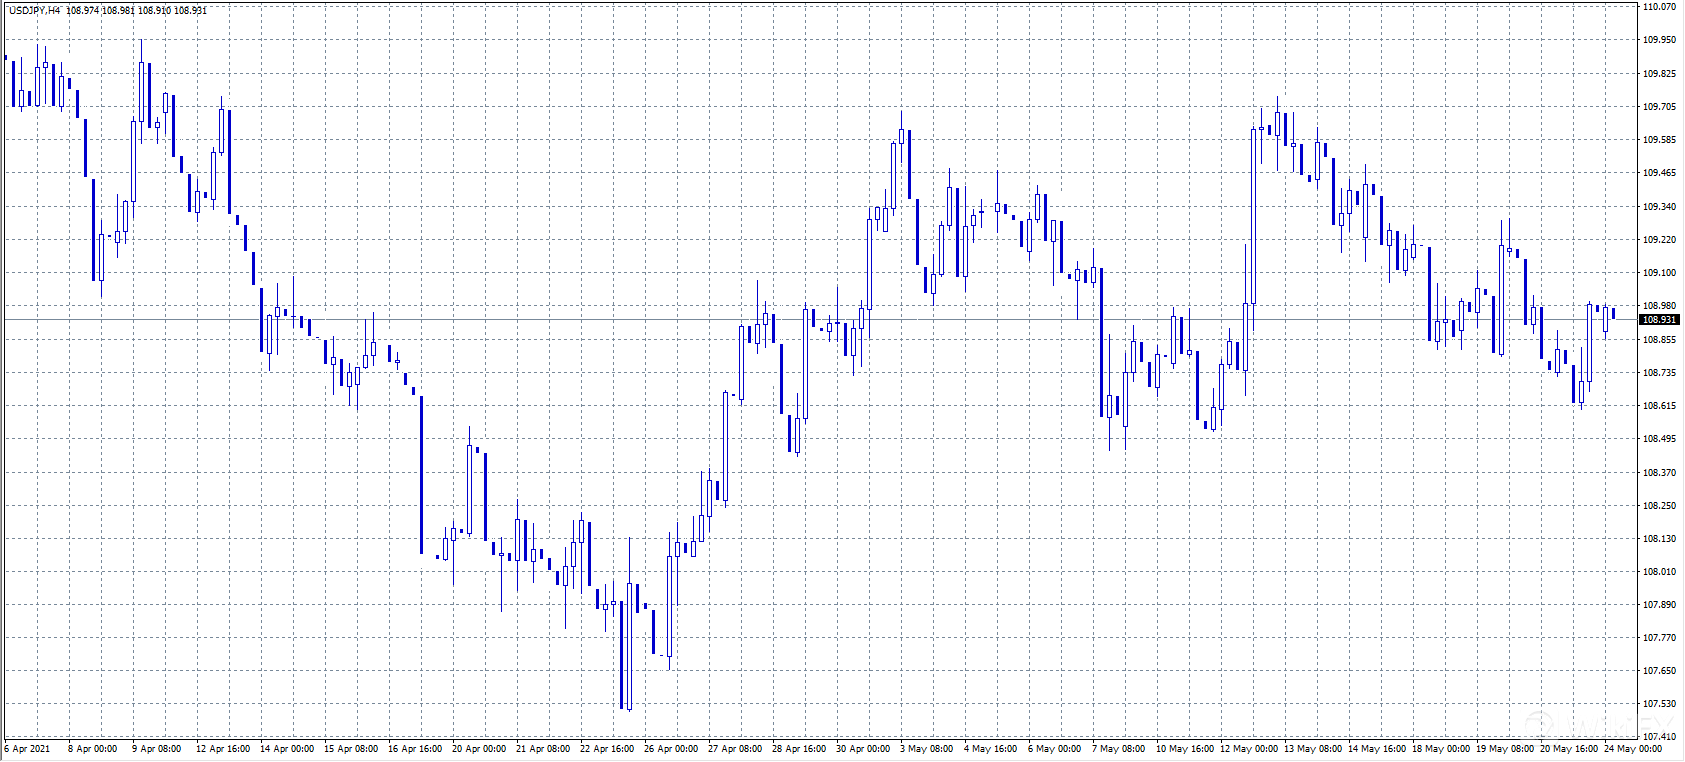Click the USDJPY,H4 chart title text
This screenshot has width=1685, height=762.
(34, 10)
